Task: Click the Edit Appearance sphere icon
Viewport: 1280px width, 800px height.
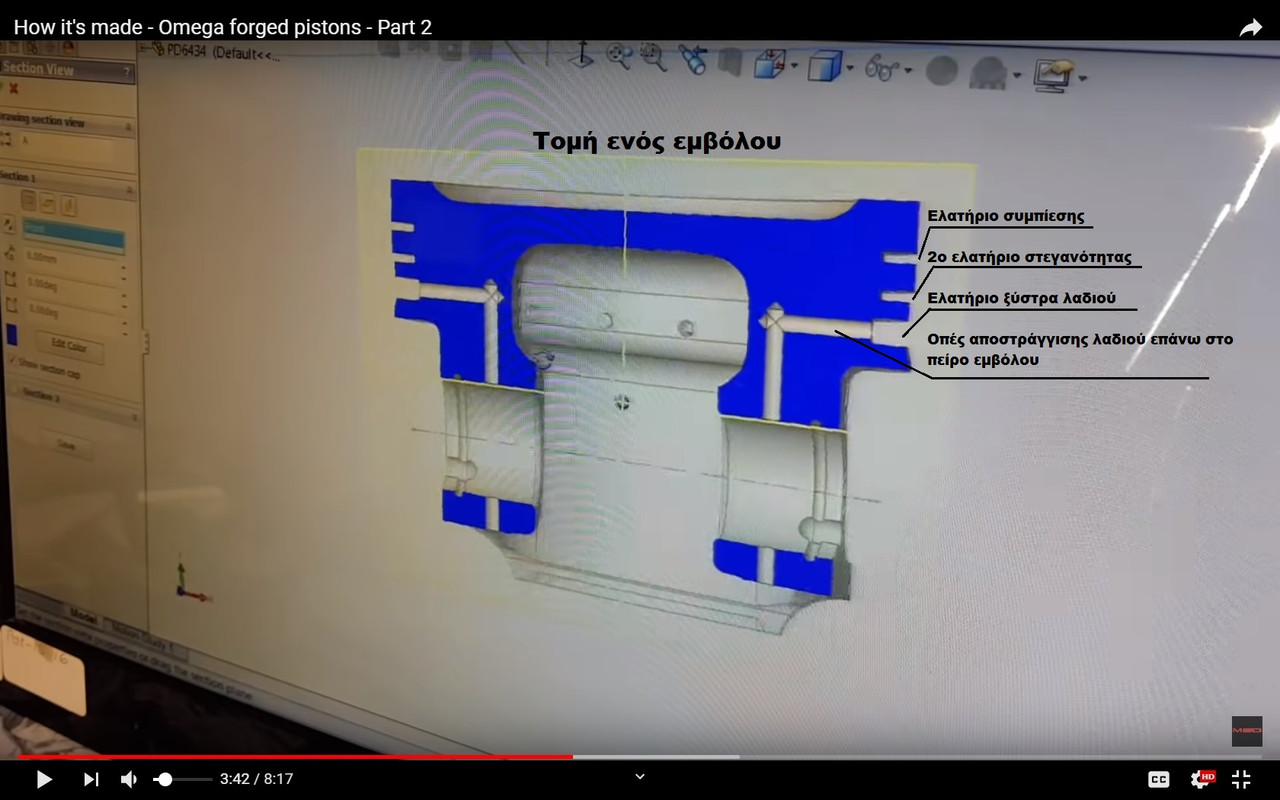Action: click(942, 71)
